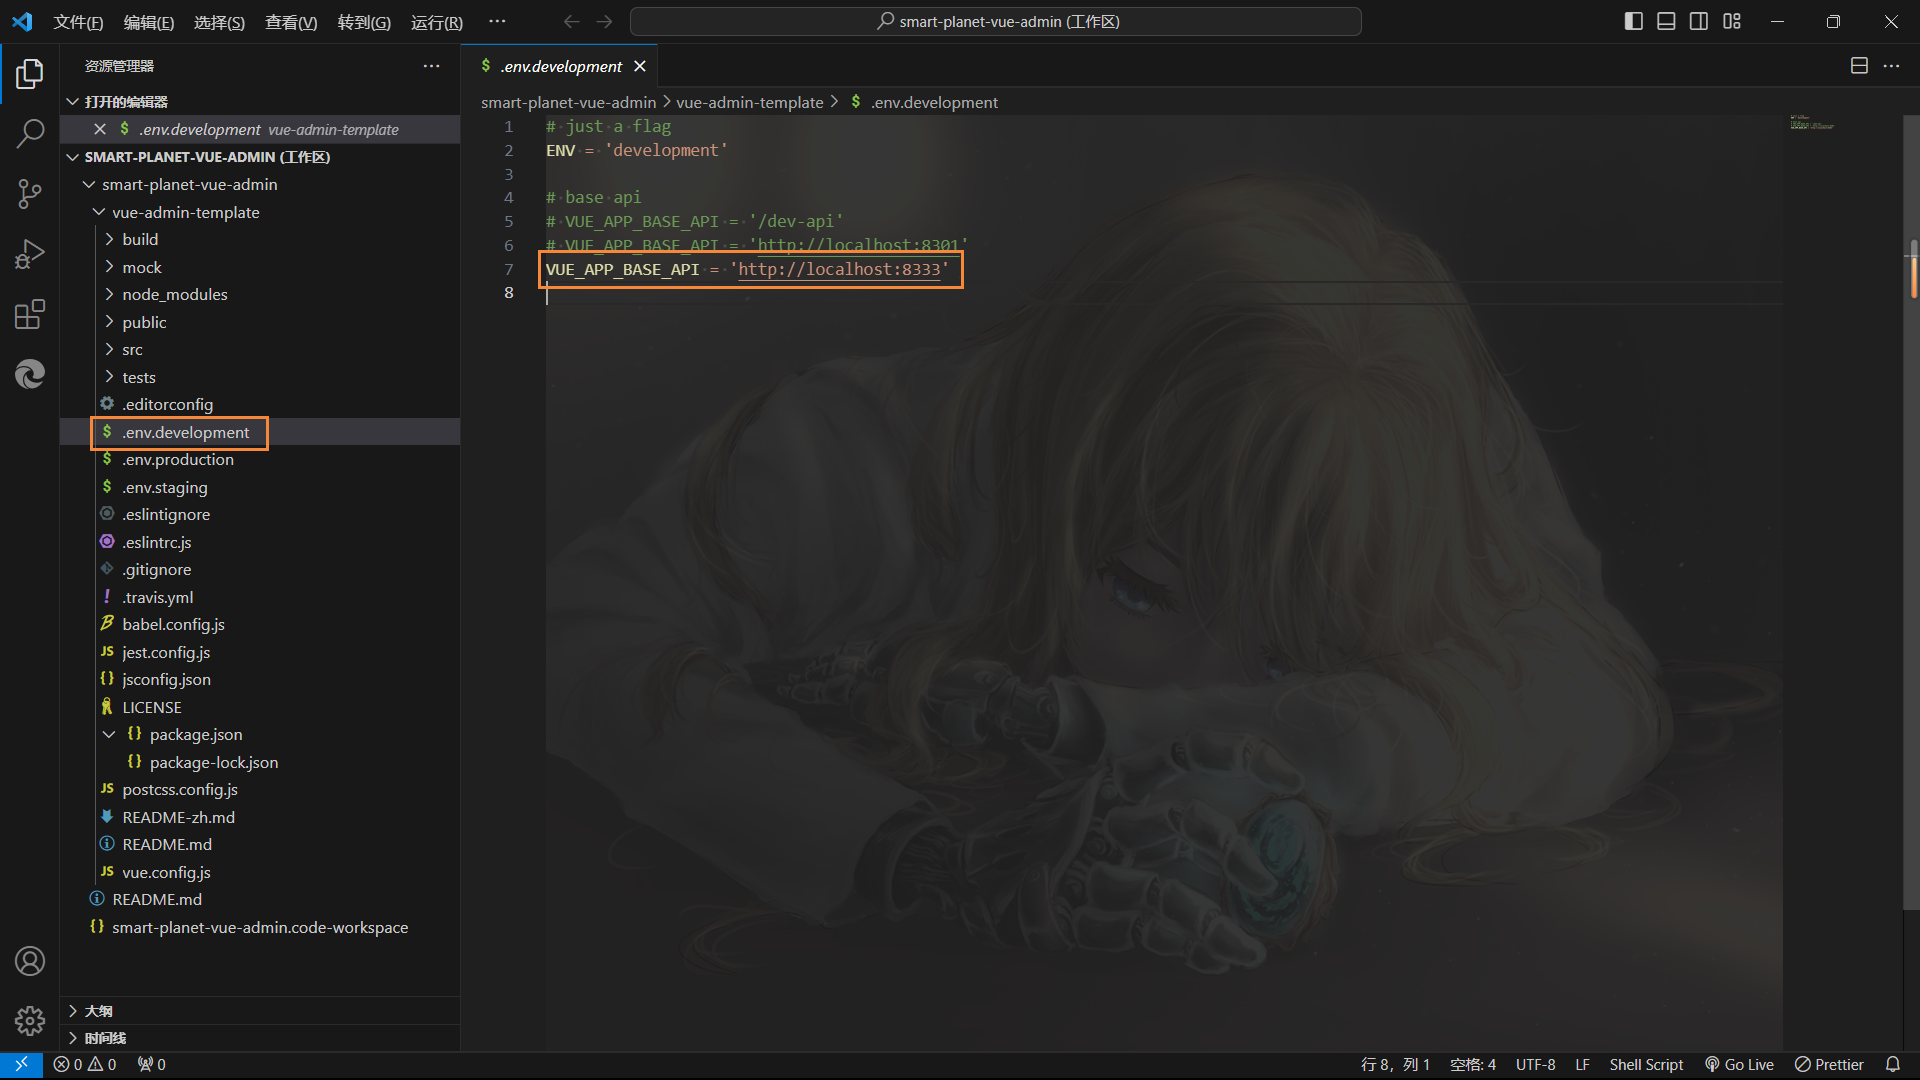Click the command center search box
Image resolution: width=1920 pixels, height=1080 pixels.
pos(996,21)
